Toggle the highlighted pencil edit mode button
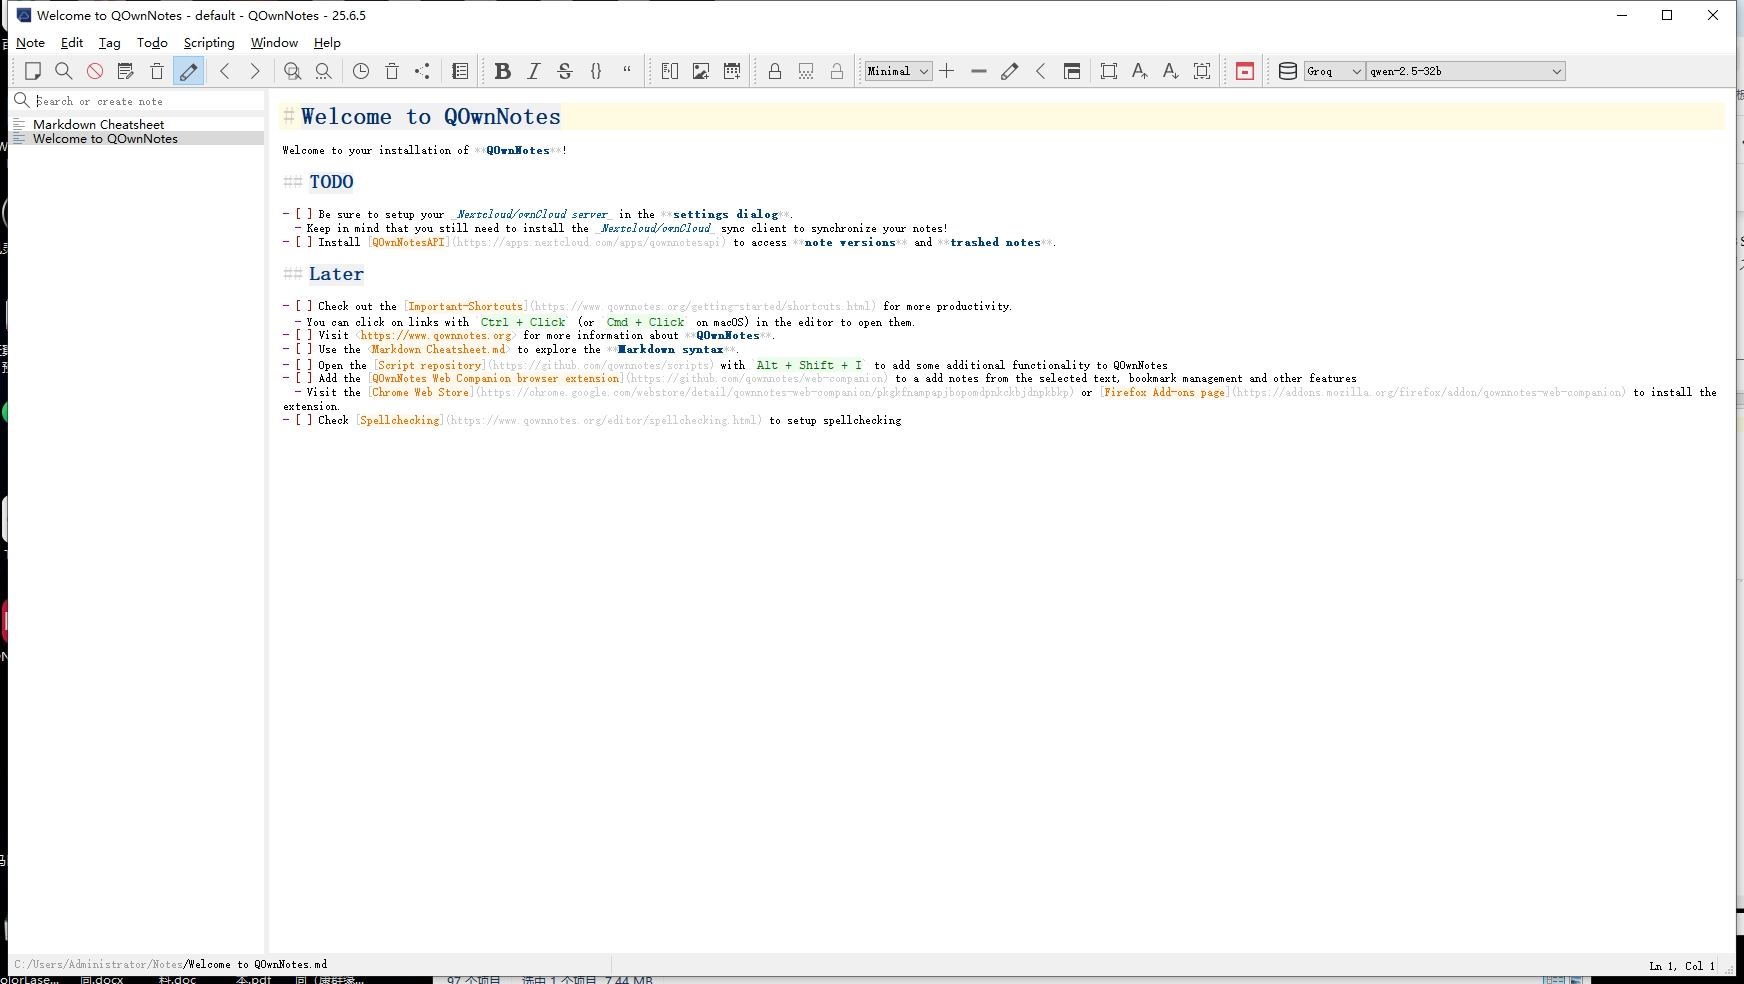Screen dimensions: 1744x984 point(188,71)
